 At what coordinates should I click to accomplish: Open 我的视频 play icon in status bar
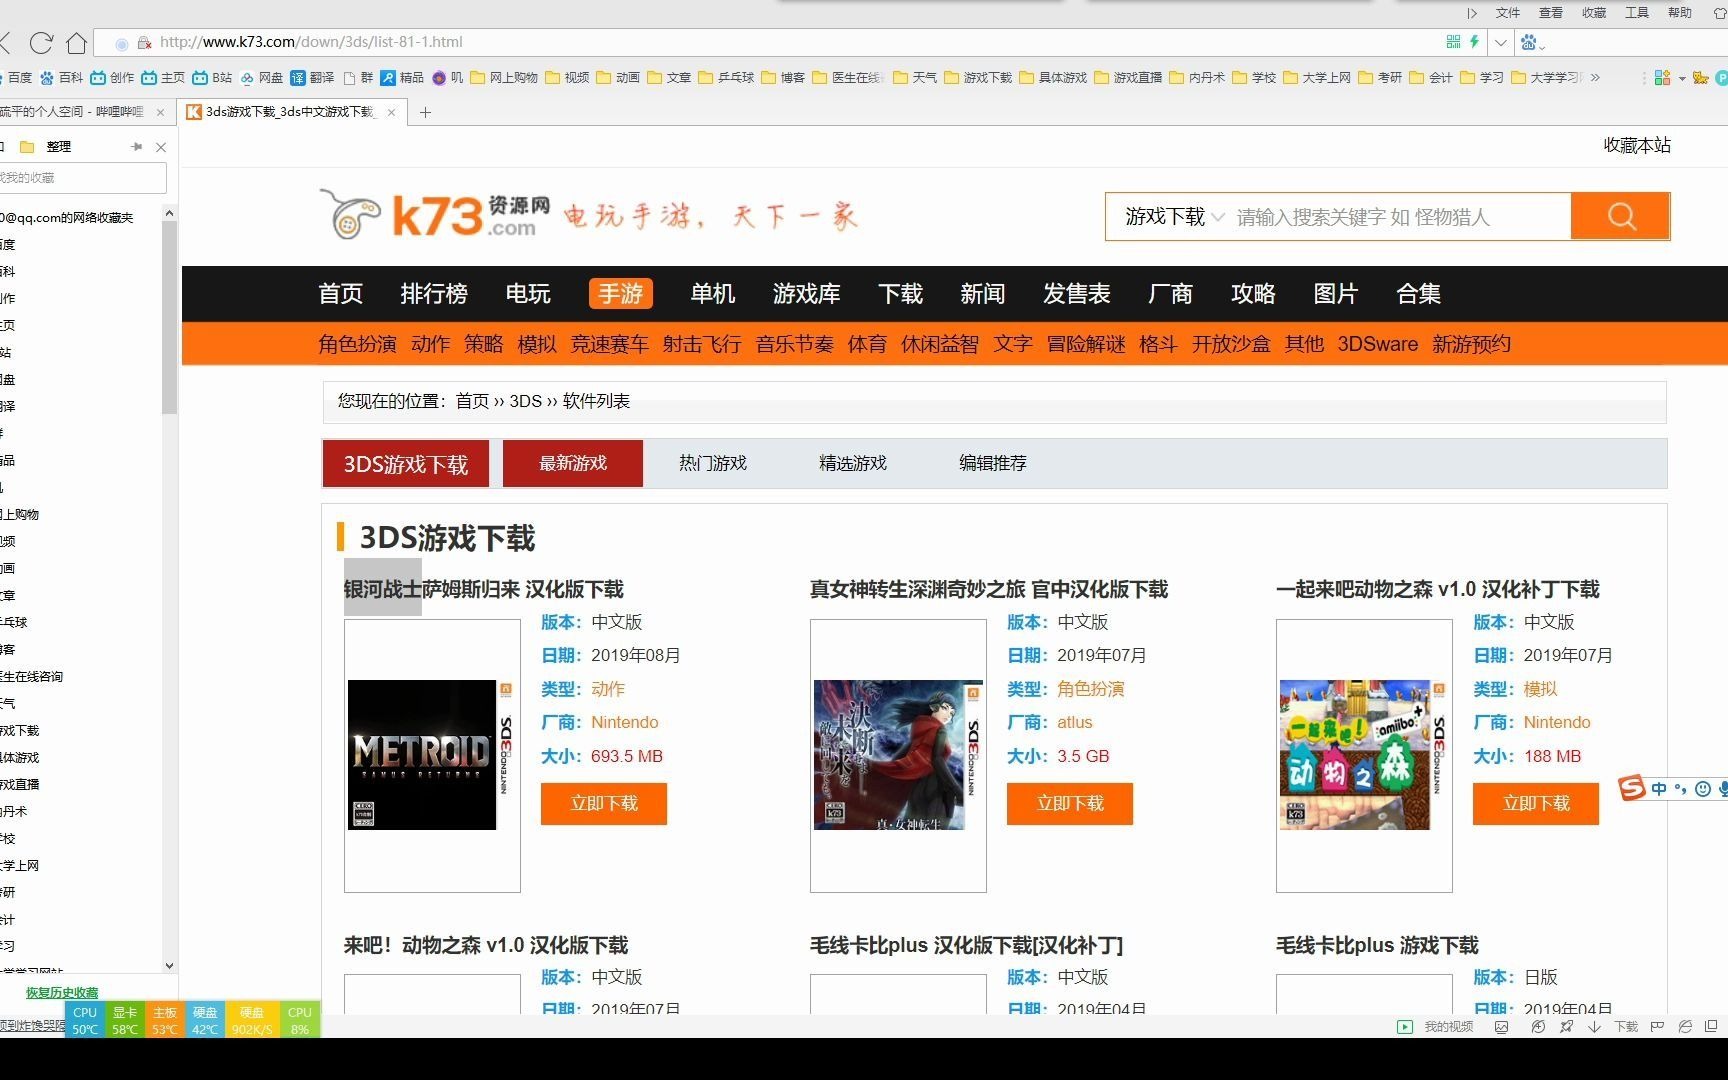[1405, 1027]
